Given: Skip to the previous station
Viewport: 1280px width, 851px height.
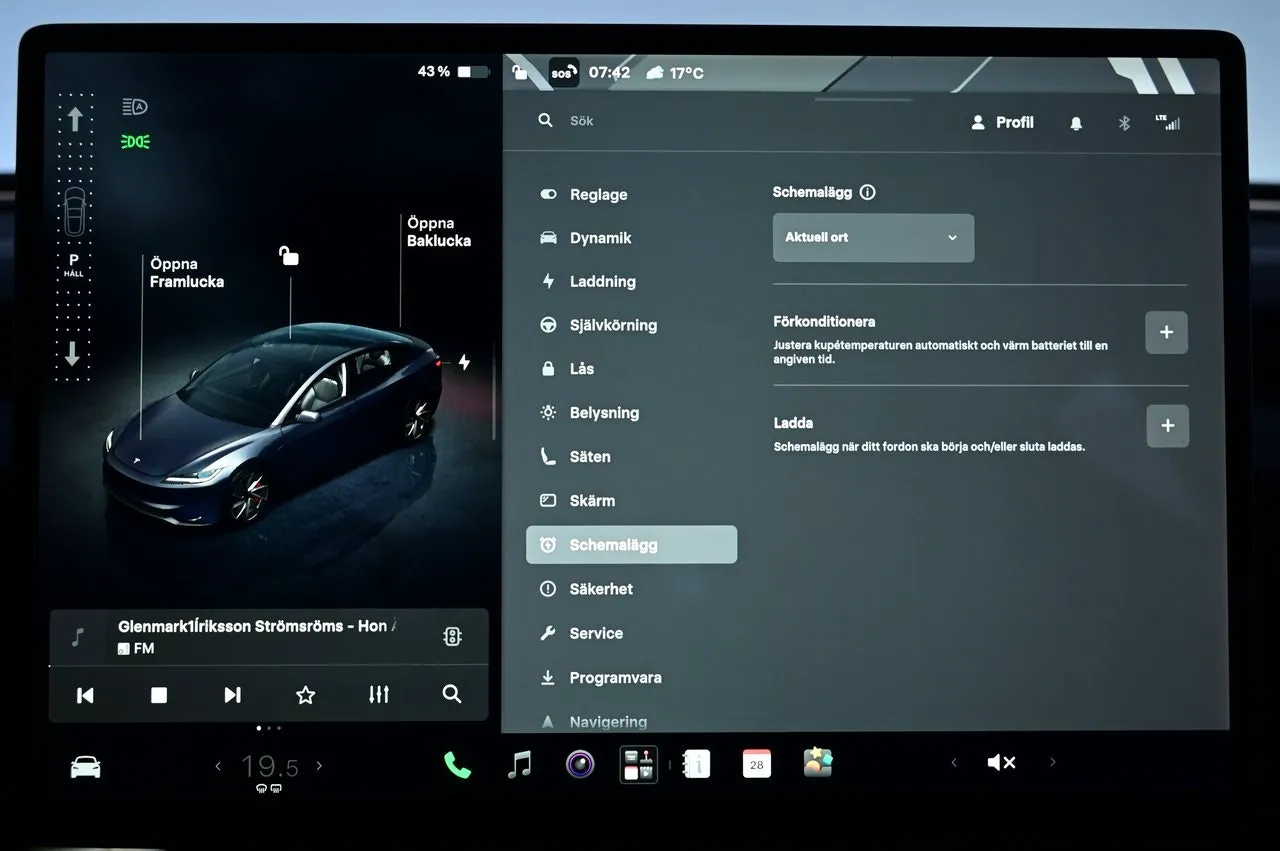Looking at the screenshot, I should [85, 695].
